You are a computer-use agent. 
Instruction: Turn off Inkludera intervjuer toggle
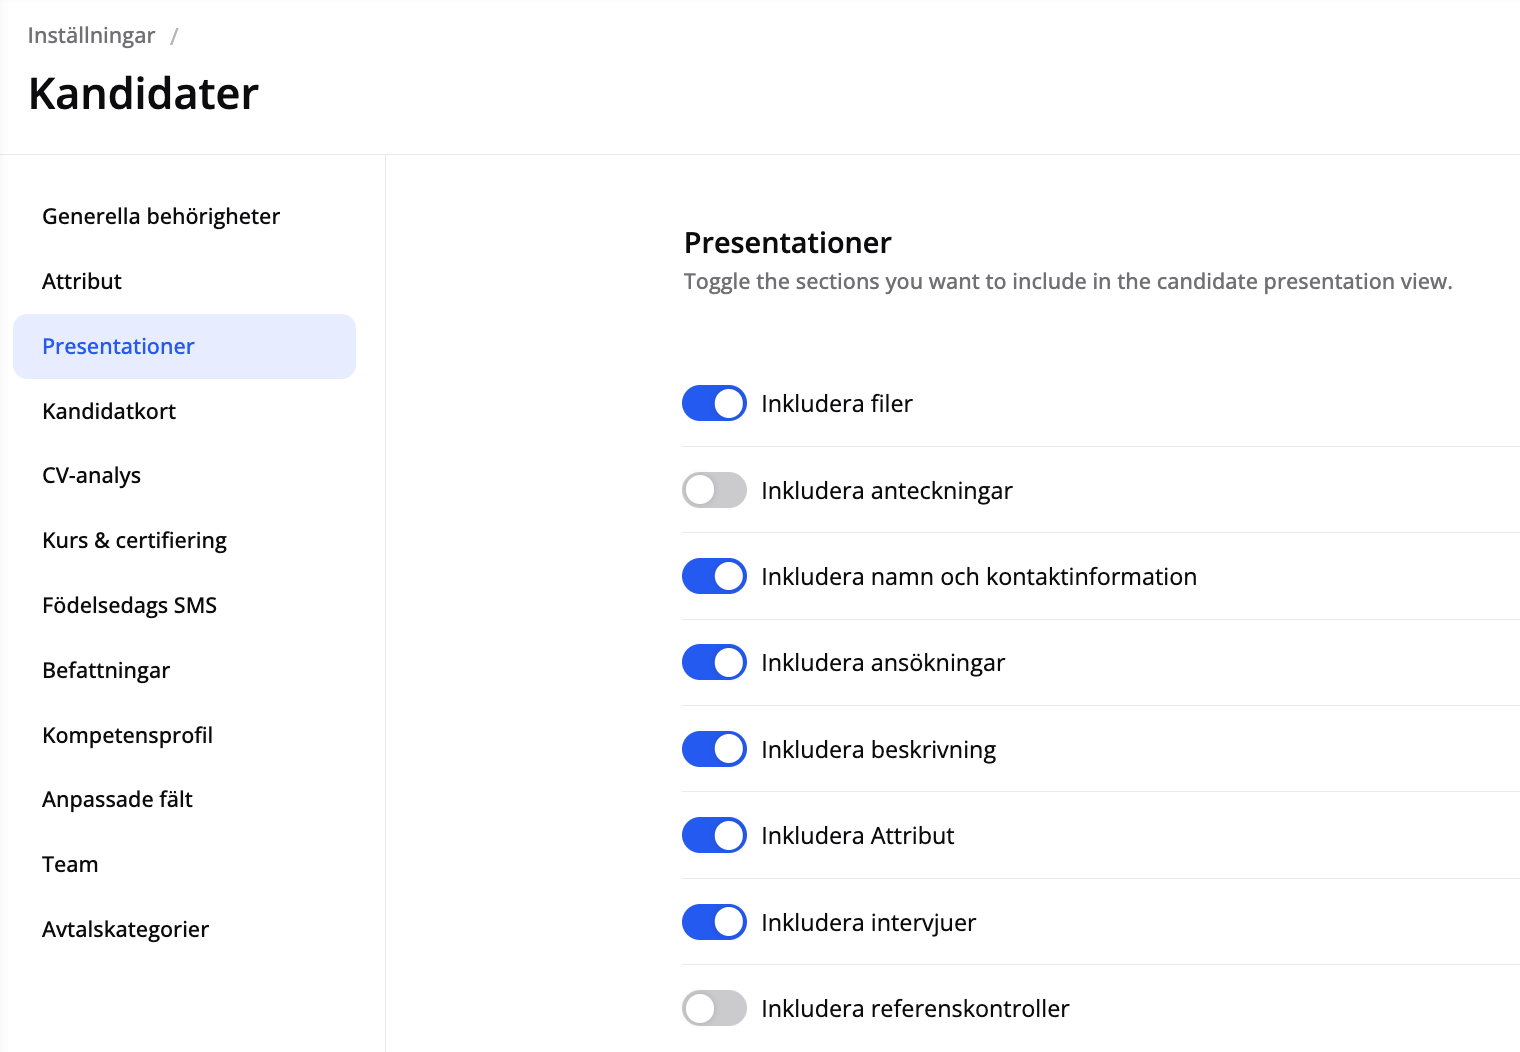[x=714, y=922]
